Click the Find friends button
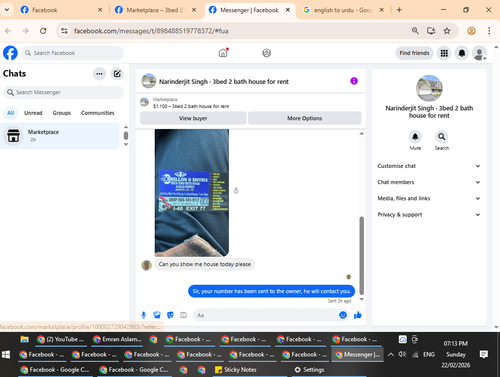Screen dimensions: 500x377 click(414, 53)
